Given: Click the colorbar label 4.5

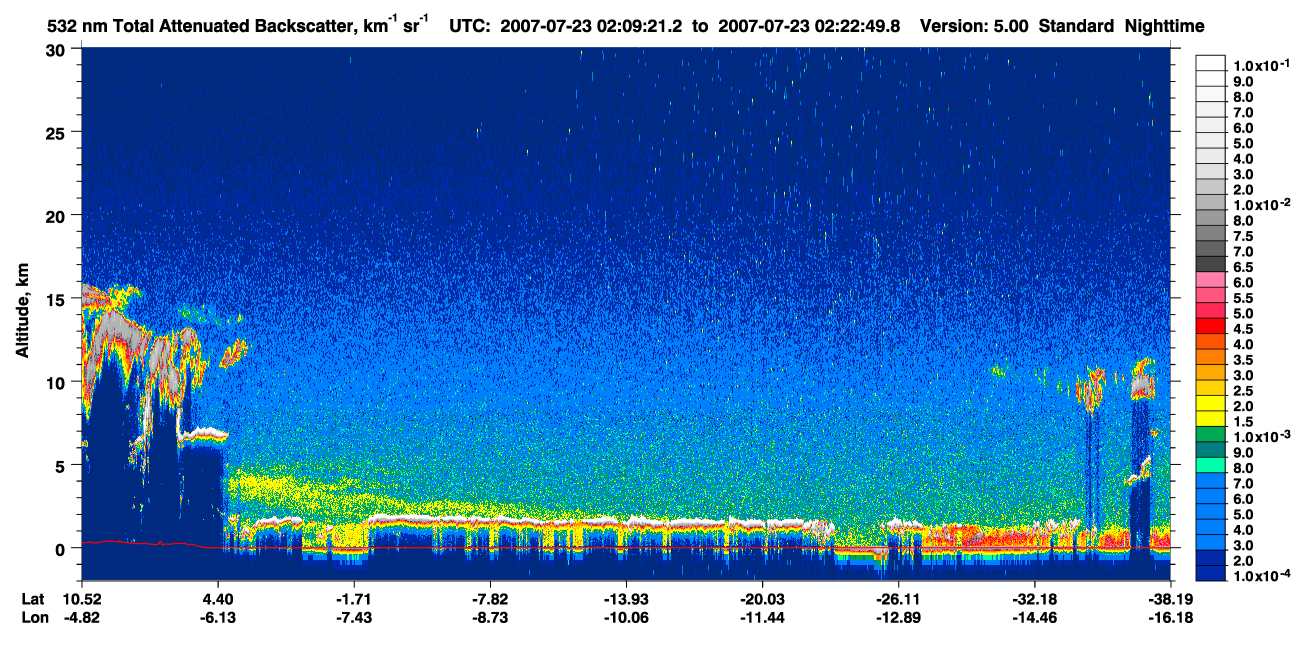Looking at the screenshot, I should pyautogui.click(x=1245, y=329).
